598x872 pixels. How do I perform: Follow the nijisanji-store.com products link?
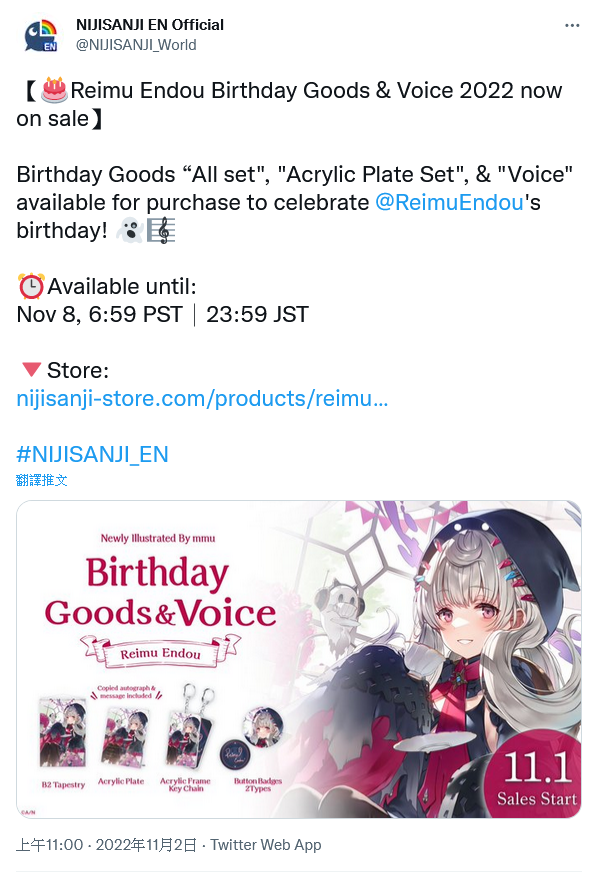tap(202, 398)
